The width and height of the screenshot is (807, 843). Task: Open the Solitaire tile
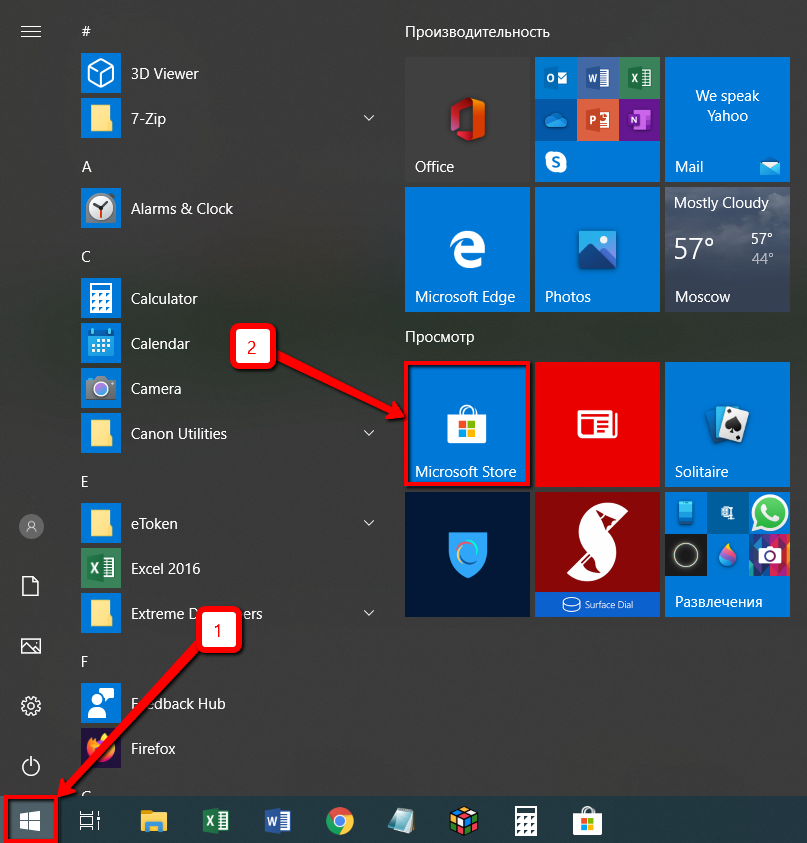pos(727,424)
